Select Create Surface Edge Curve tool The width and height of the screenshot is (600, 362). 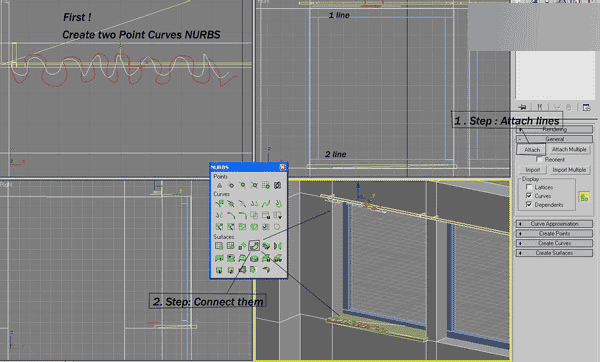[277, 227]
